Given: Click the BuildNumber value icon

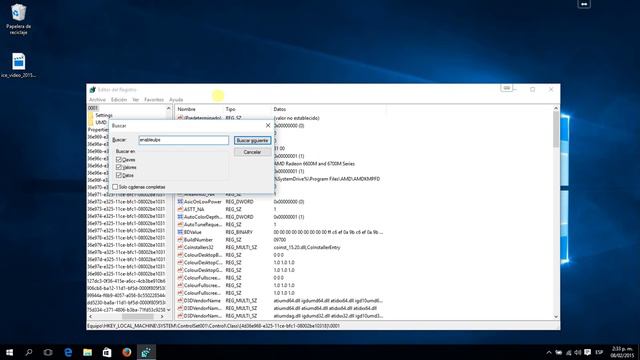Looking at the screenshot, I should [180, 240].
